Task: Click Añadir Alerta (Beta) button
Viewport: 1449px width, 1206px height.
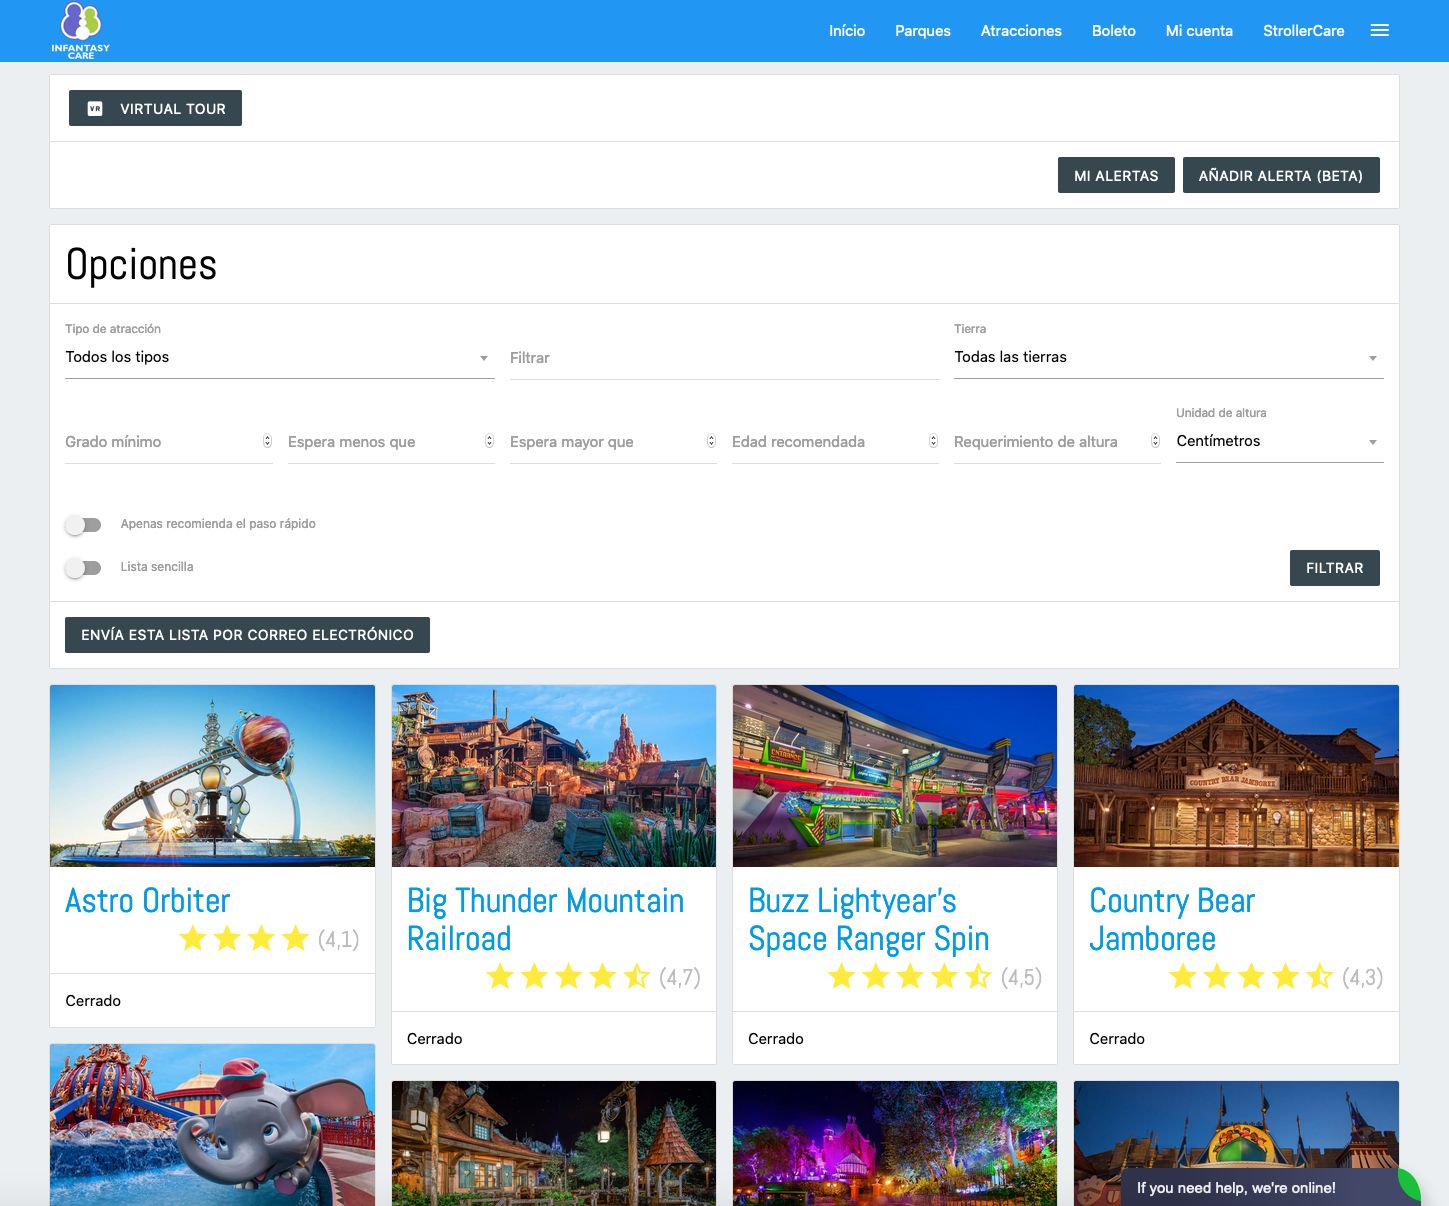Action: click(1280, 176)
